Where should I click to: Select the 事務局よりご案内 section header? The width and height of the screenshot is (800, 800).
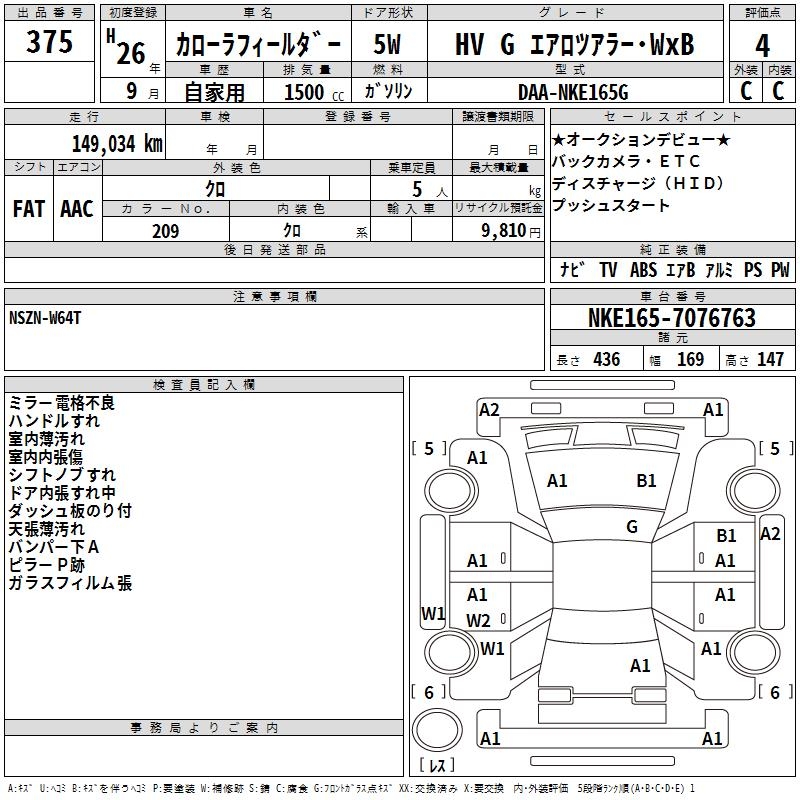click(x=204, y=728)
